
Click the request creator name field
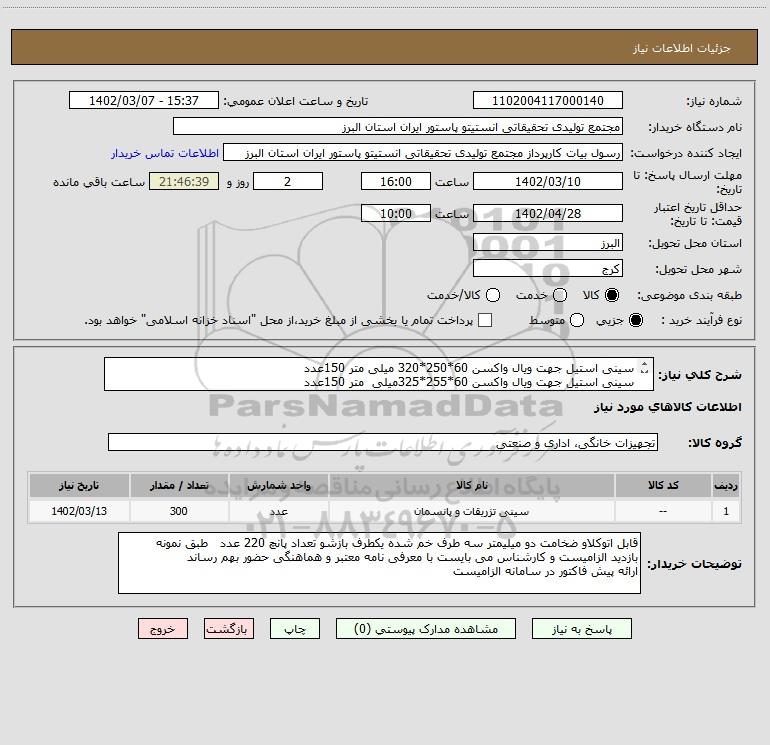pos(423,153)
